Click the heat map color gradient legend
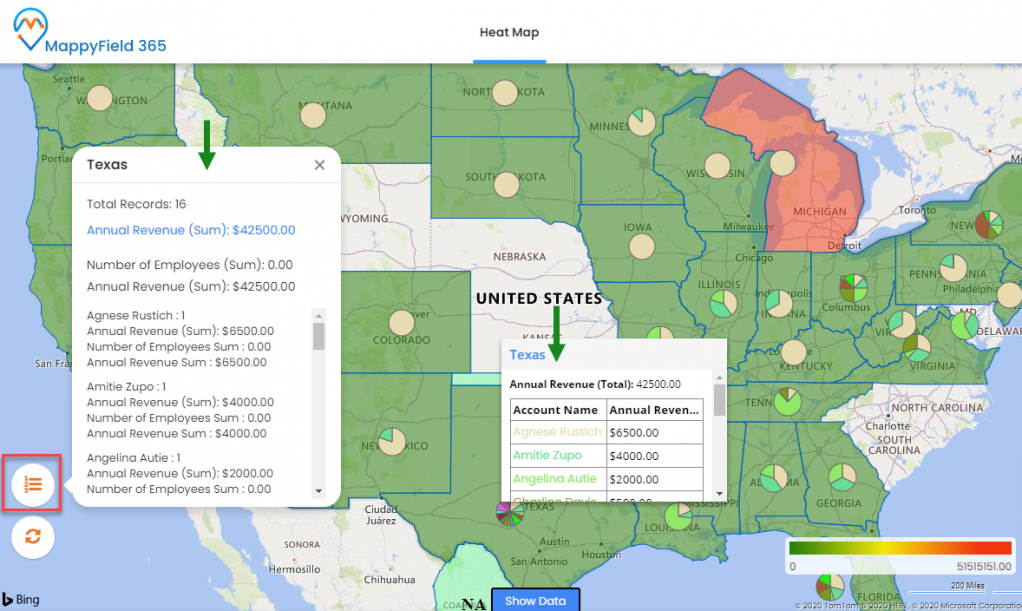 click(x=899, y=549)
